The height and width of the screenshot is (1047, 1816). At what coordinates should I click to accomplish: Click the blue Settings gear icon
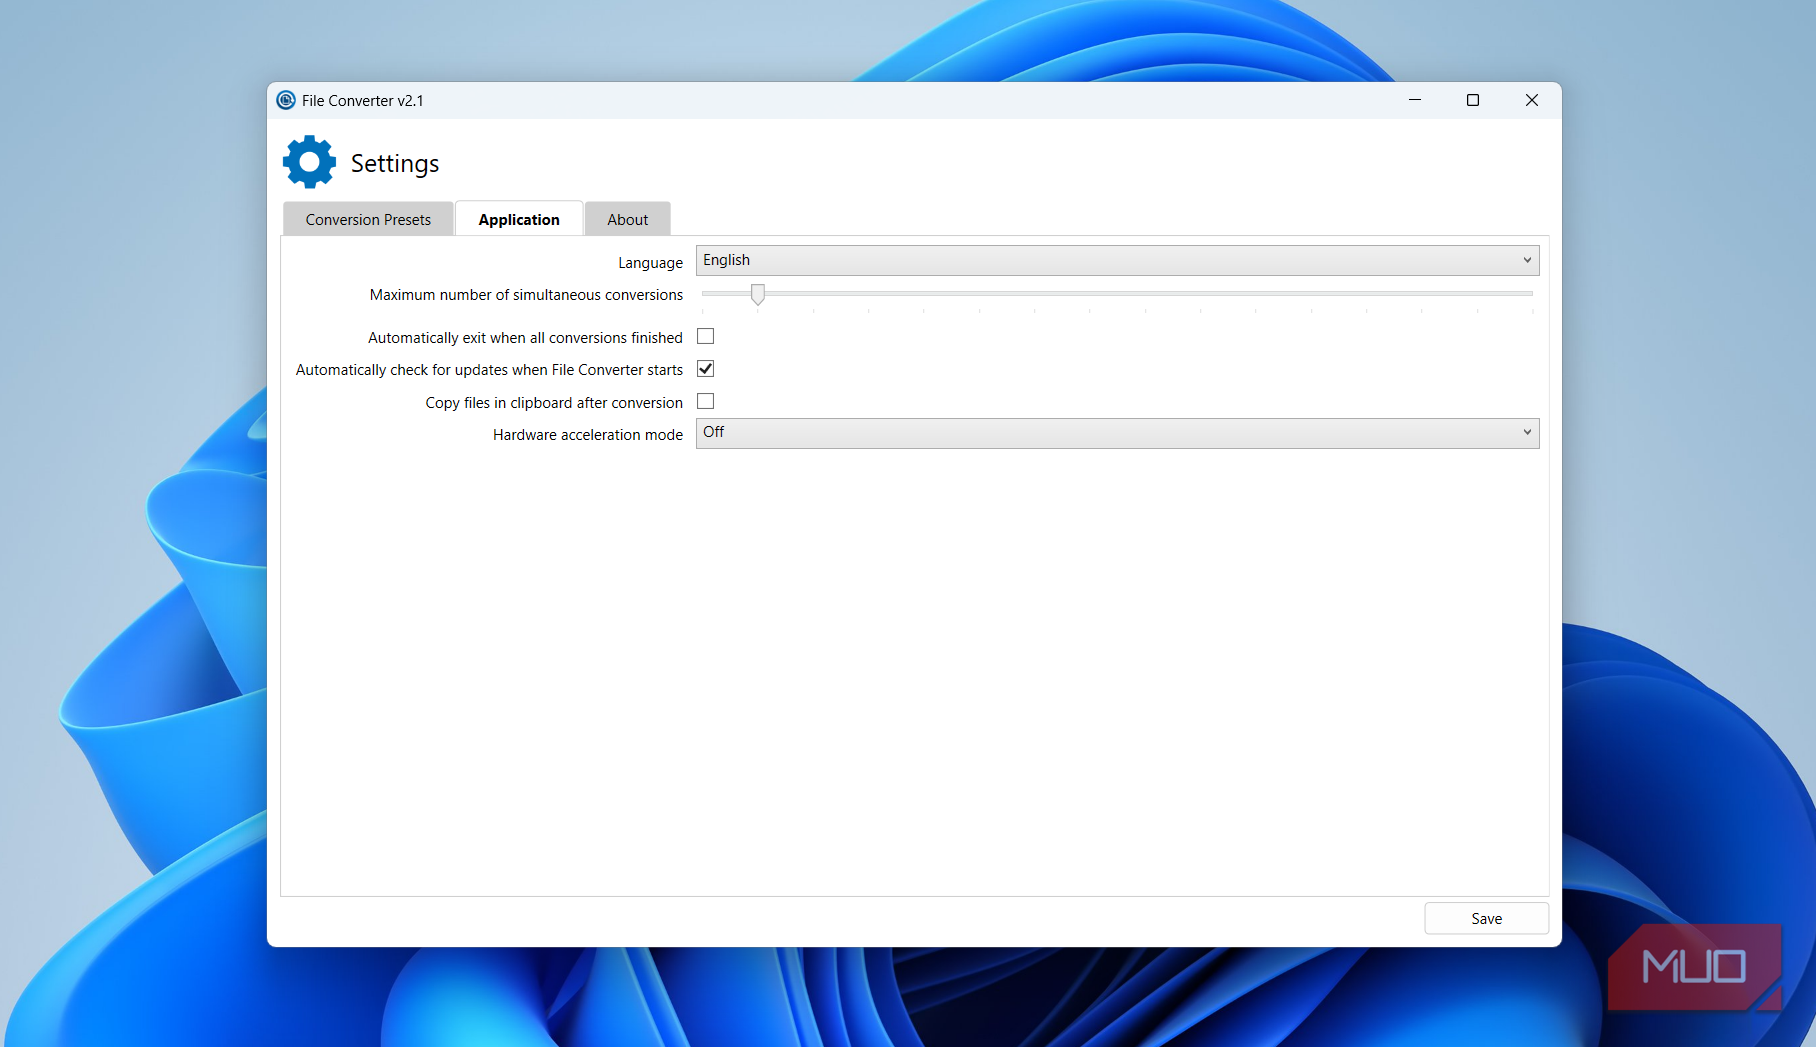tap(310, 162)
